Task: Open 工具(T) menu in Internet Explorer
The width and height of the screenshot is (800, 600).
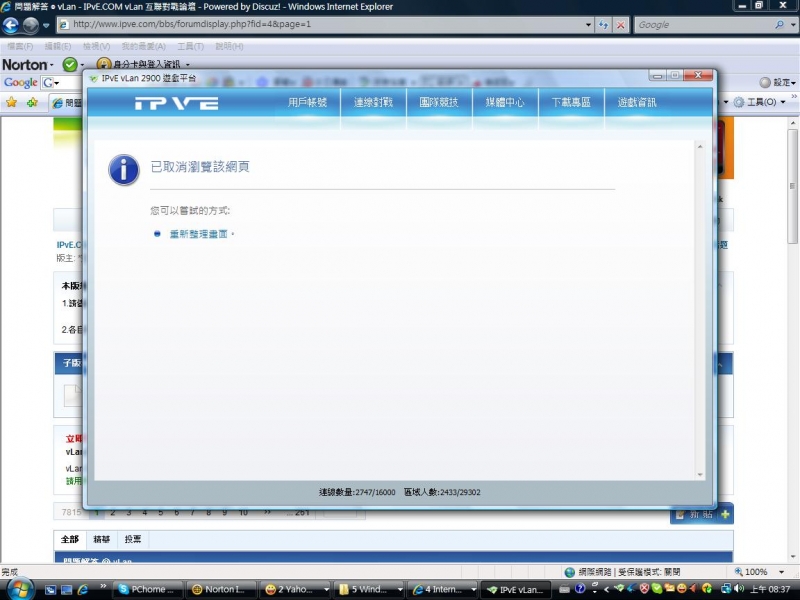Action: pos(190,46)
